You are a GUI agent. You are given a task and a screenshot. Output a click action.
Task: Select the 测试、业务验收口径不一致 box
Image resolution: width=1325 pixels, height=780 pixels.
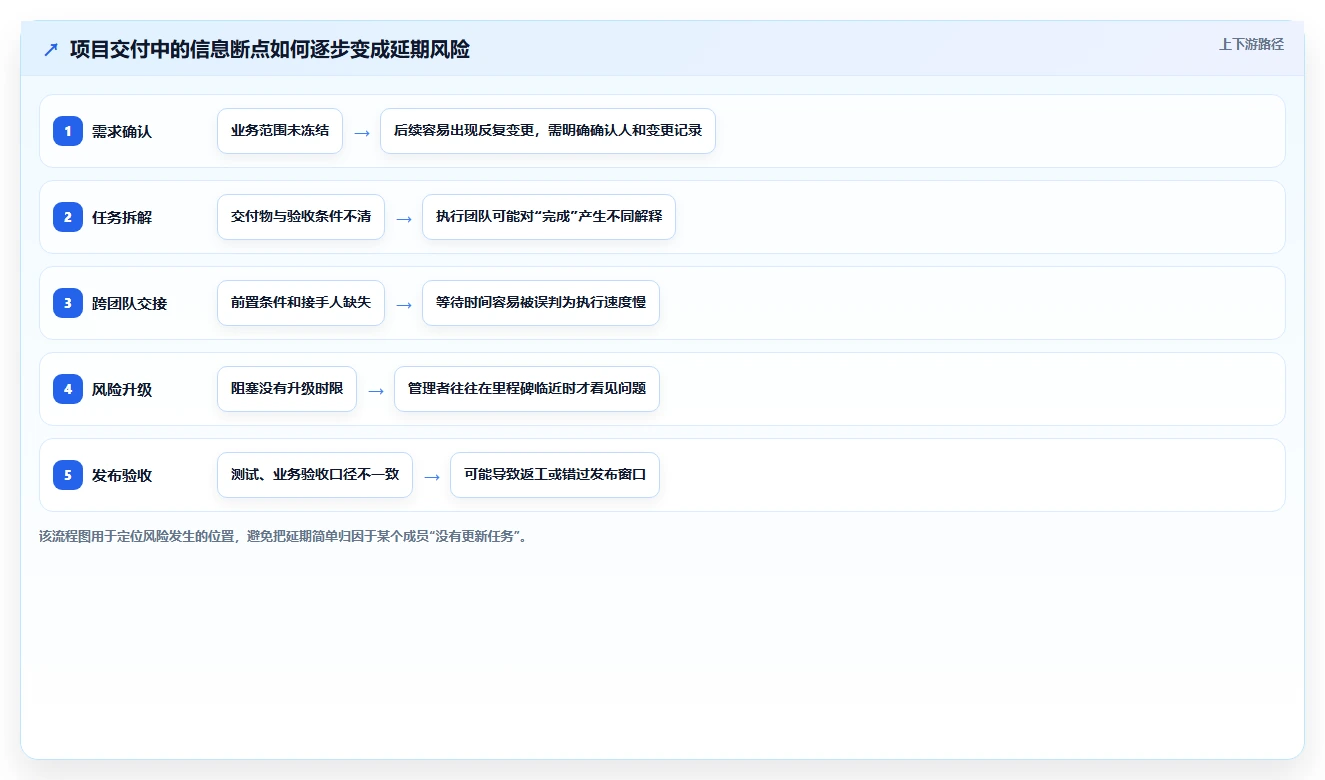315,475
